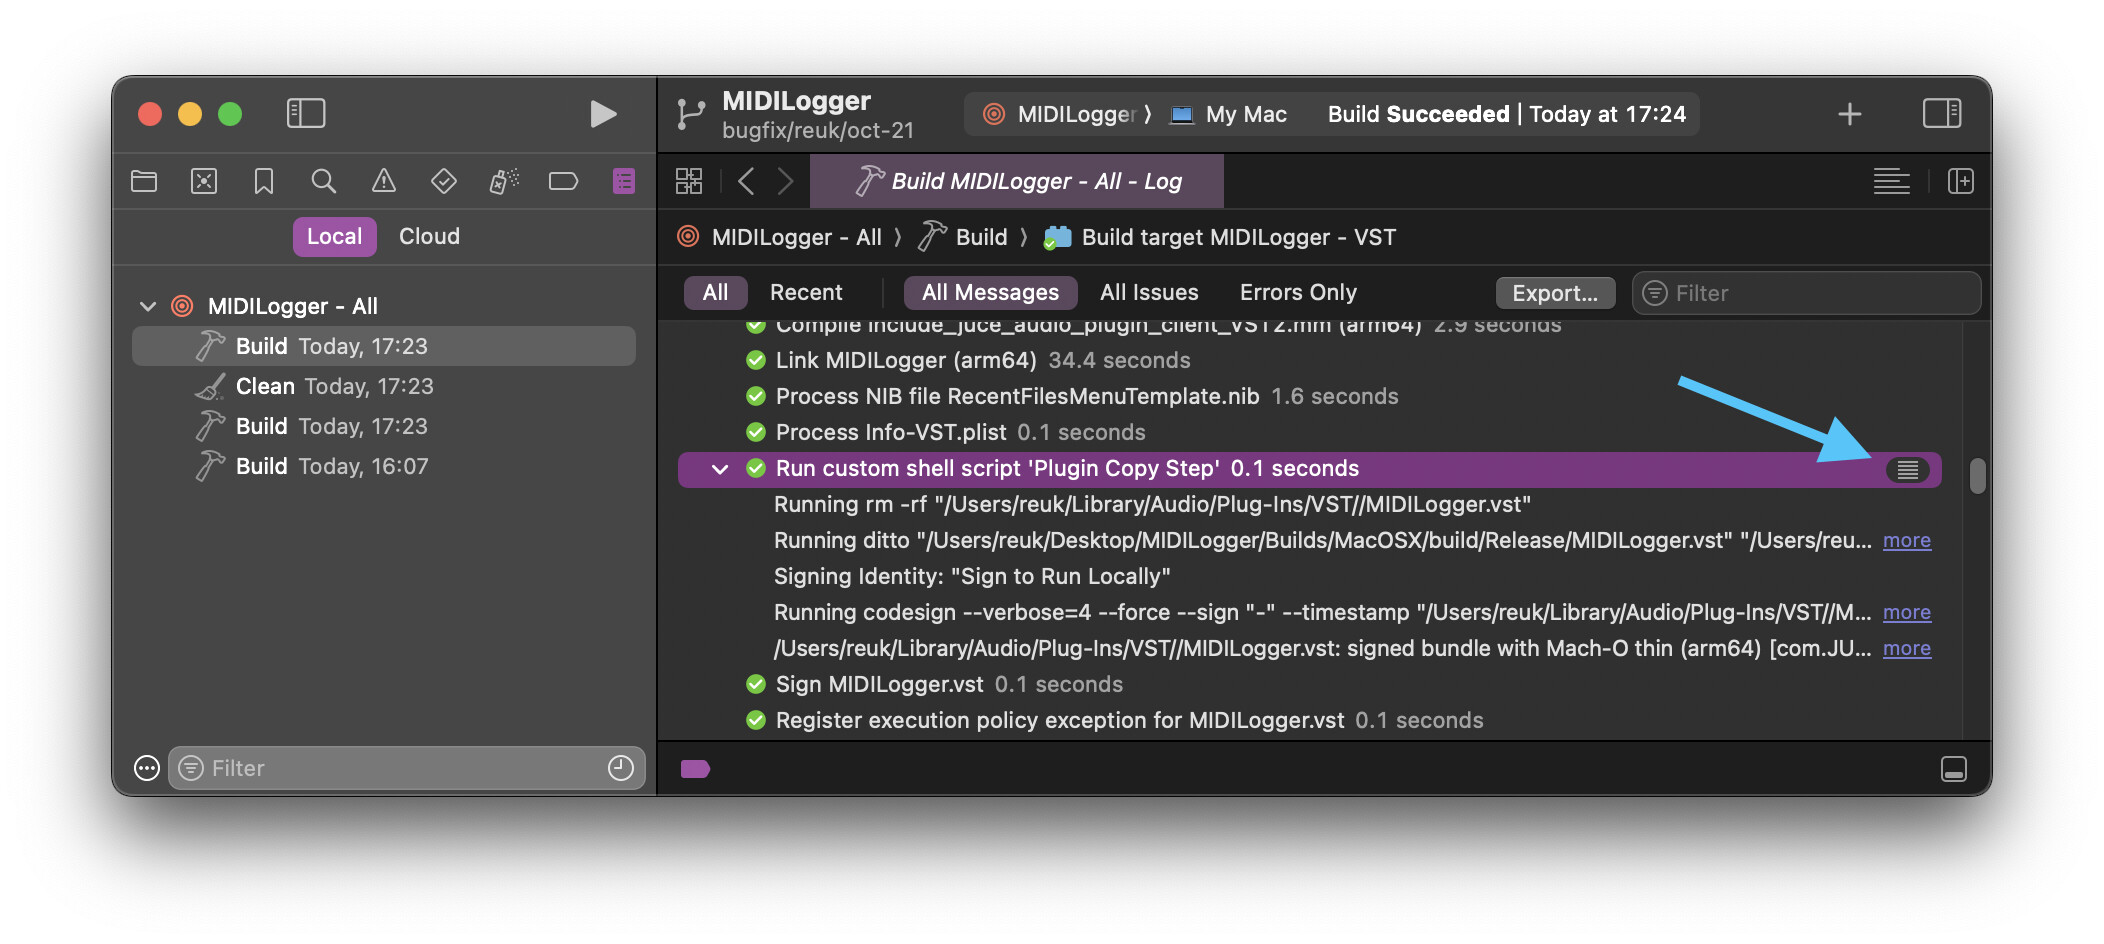This screenshot has height=944, width=2104.
Task: Click the Build Succeeded activity status
Action: (1506, 114)
